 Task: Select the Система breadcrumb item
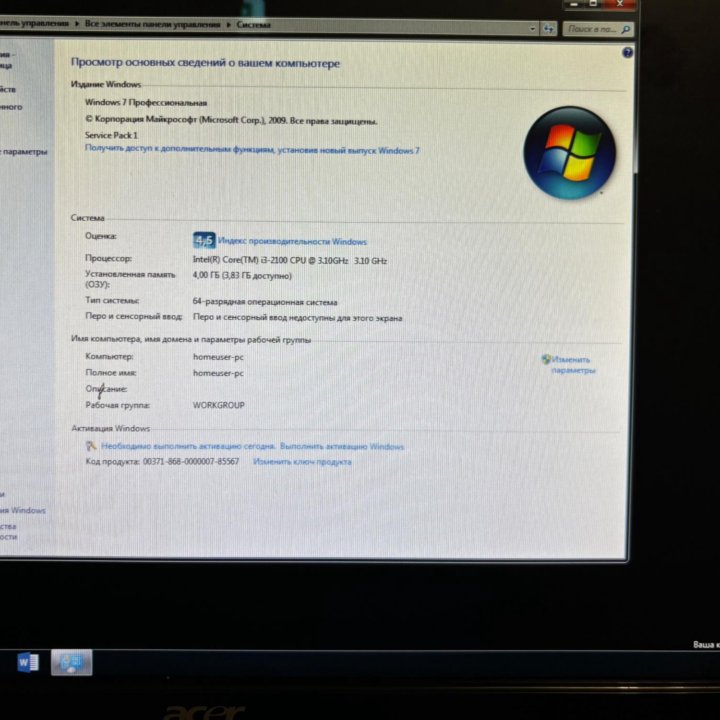coord(253,25)
